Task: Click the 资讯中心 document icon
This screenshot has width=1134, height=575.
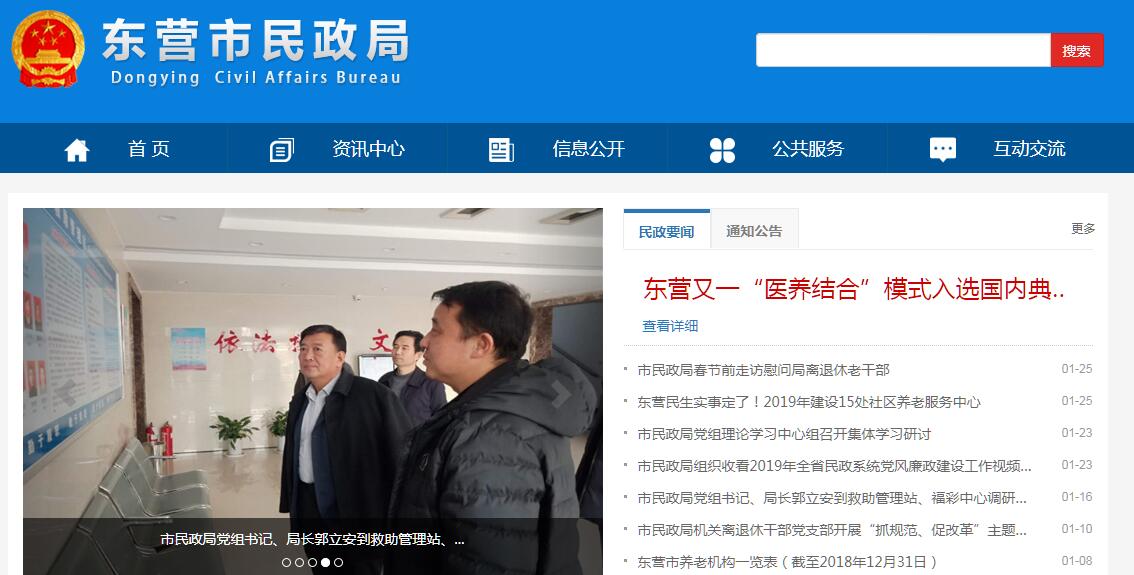Action: point(282,150)
